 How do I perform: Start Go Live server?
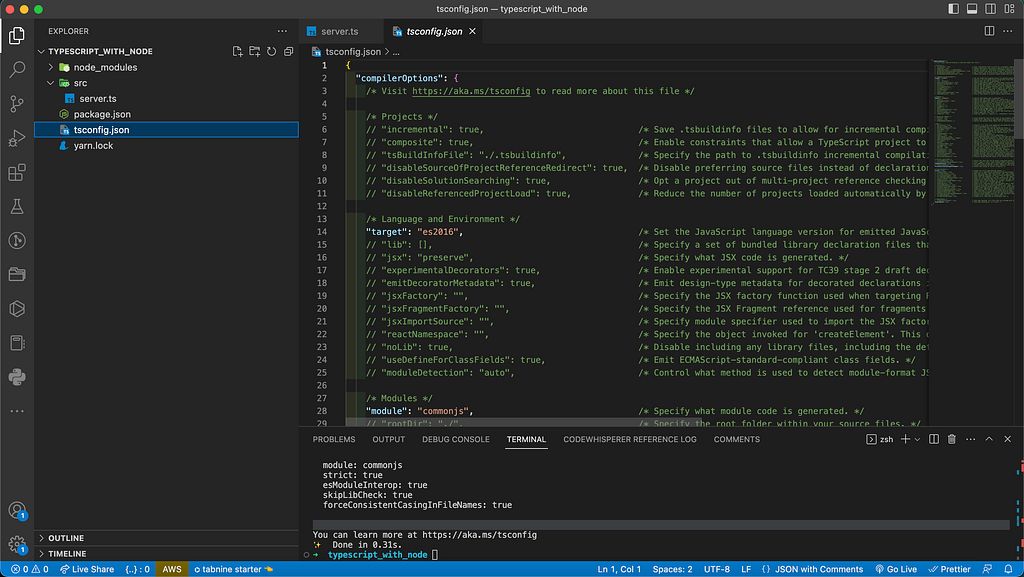tap(896, 569)
